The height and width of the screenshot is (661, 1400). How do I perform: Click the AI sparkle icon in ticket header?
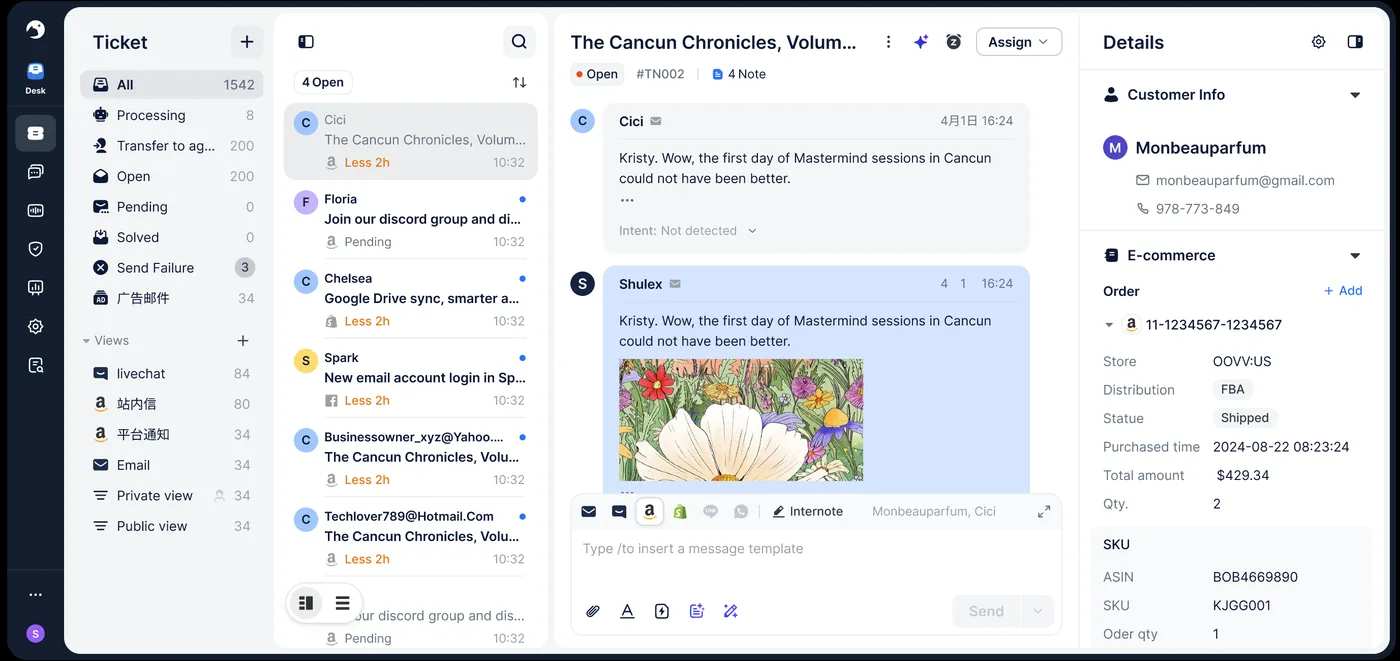pyautogui.click(x=921, y=42)
